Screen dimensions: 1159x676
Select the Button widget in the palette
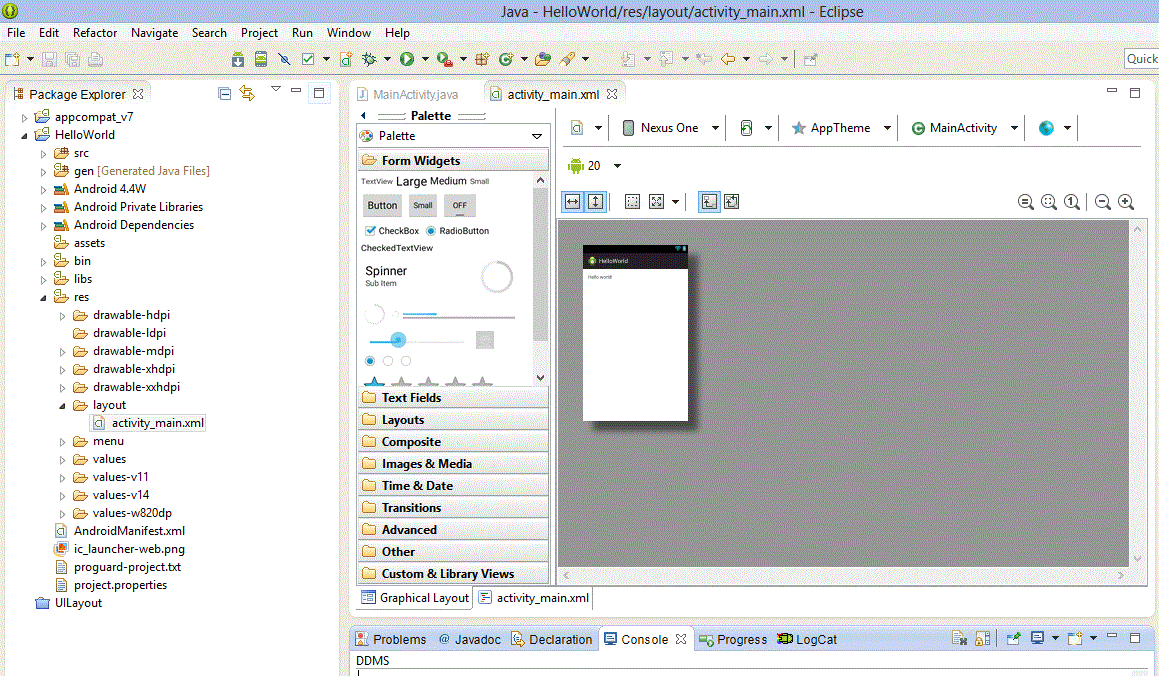[382, 205]
